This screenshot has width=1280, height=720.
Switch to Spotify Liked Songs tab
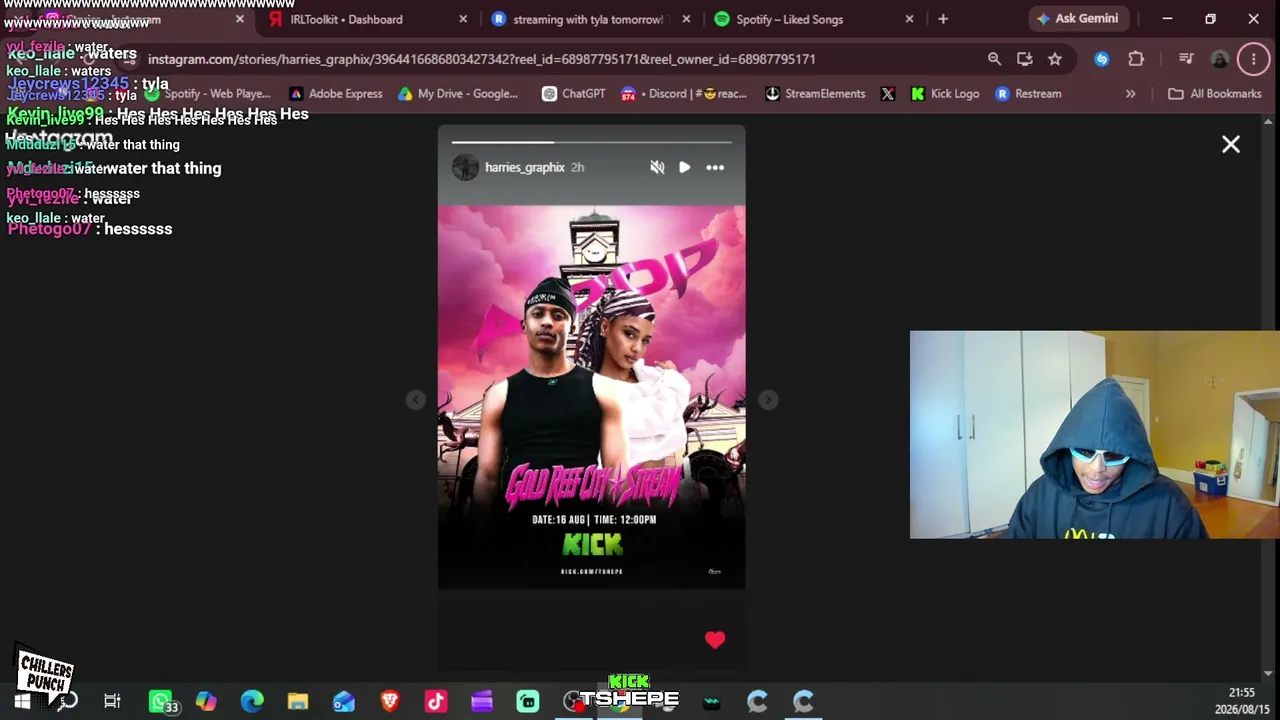(x=812, y=19)
